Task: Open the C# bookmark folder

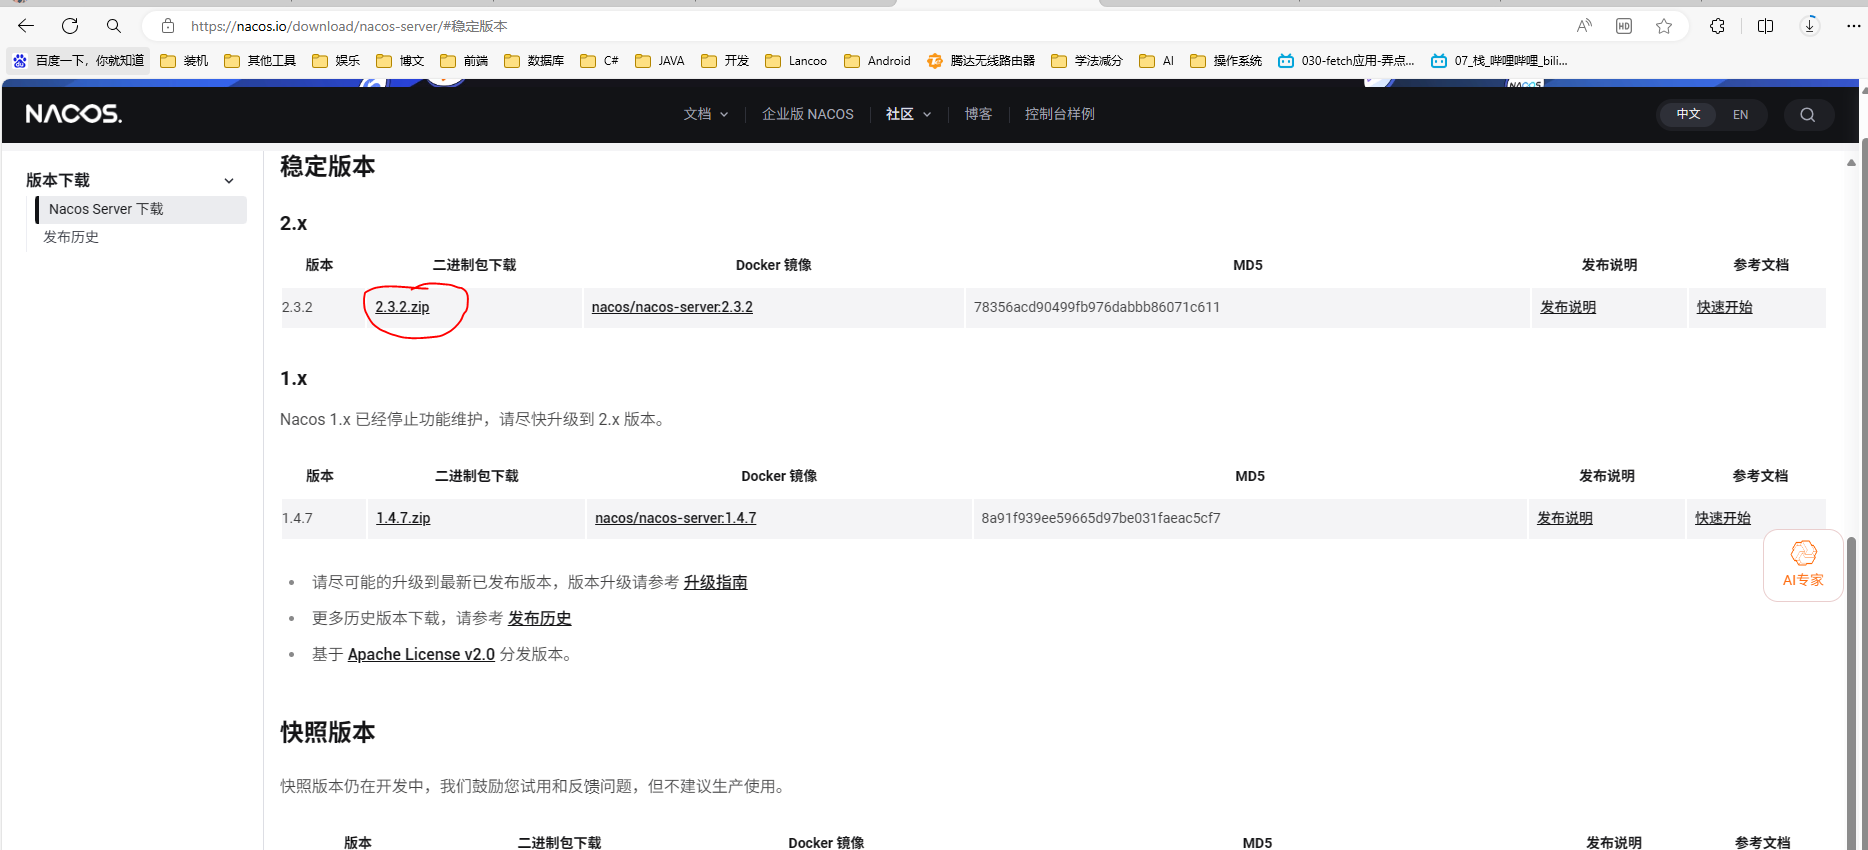Action: pyautogui.click(x=600, y=61)
